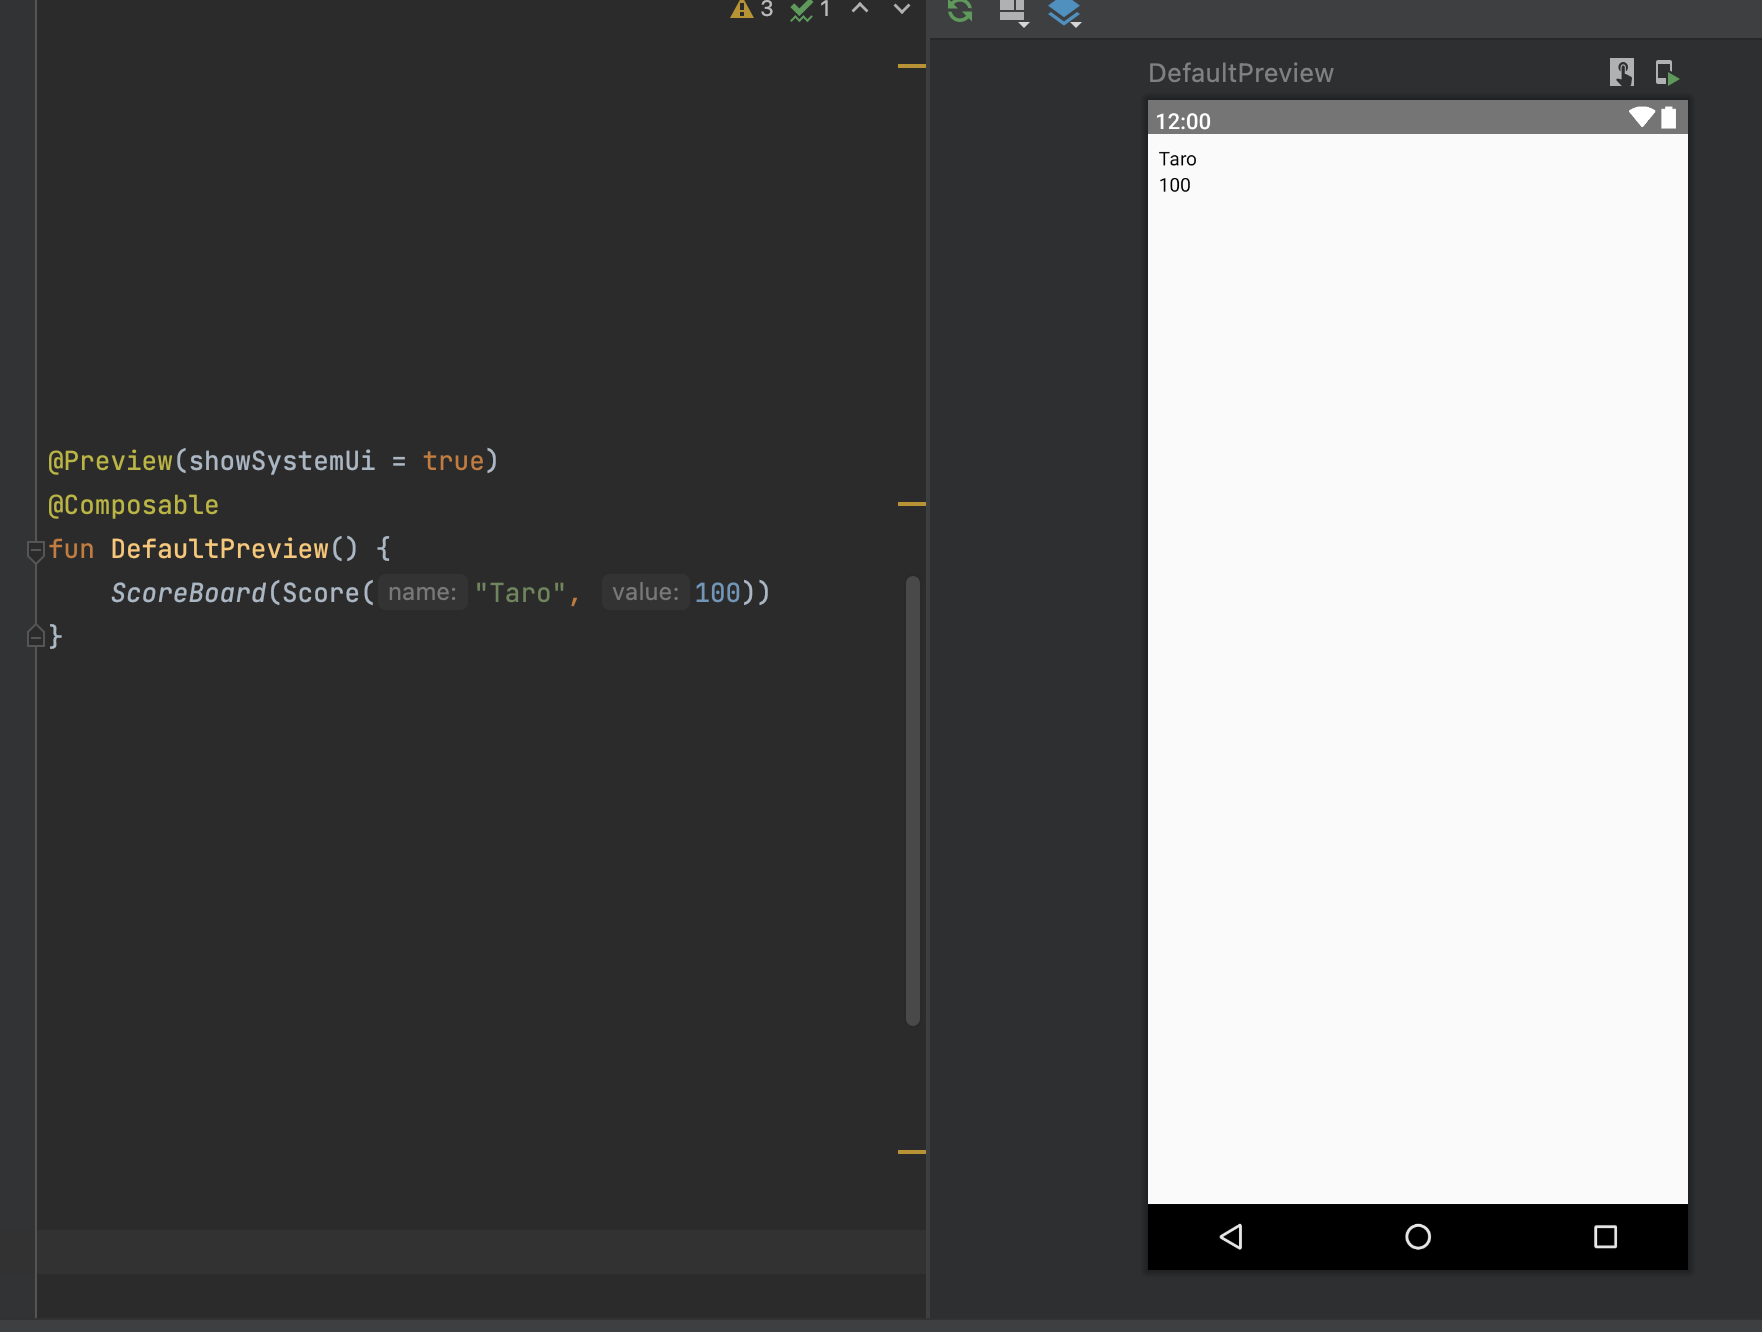1762x1332 pixels.
Task: Jump to the topmost warning stripe marker
Action: (x=912, y=66)
